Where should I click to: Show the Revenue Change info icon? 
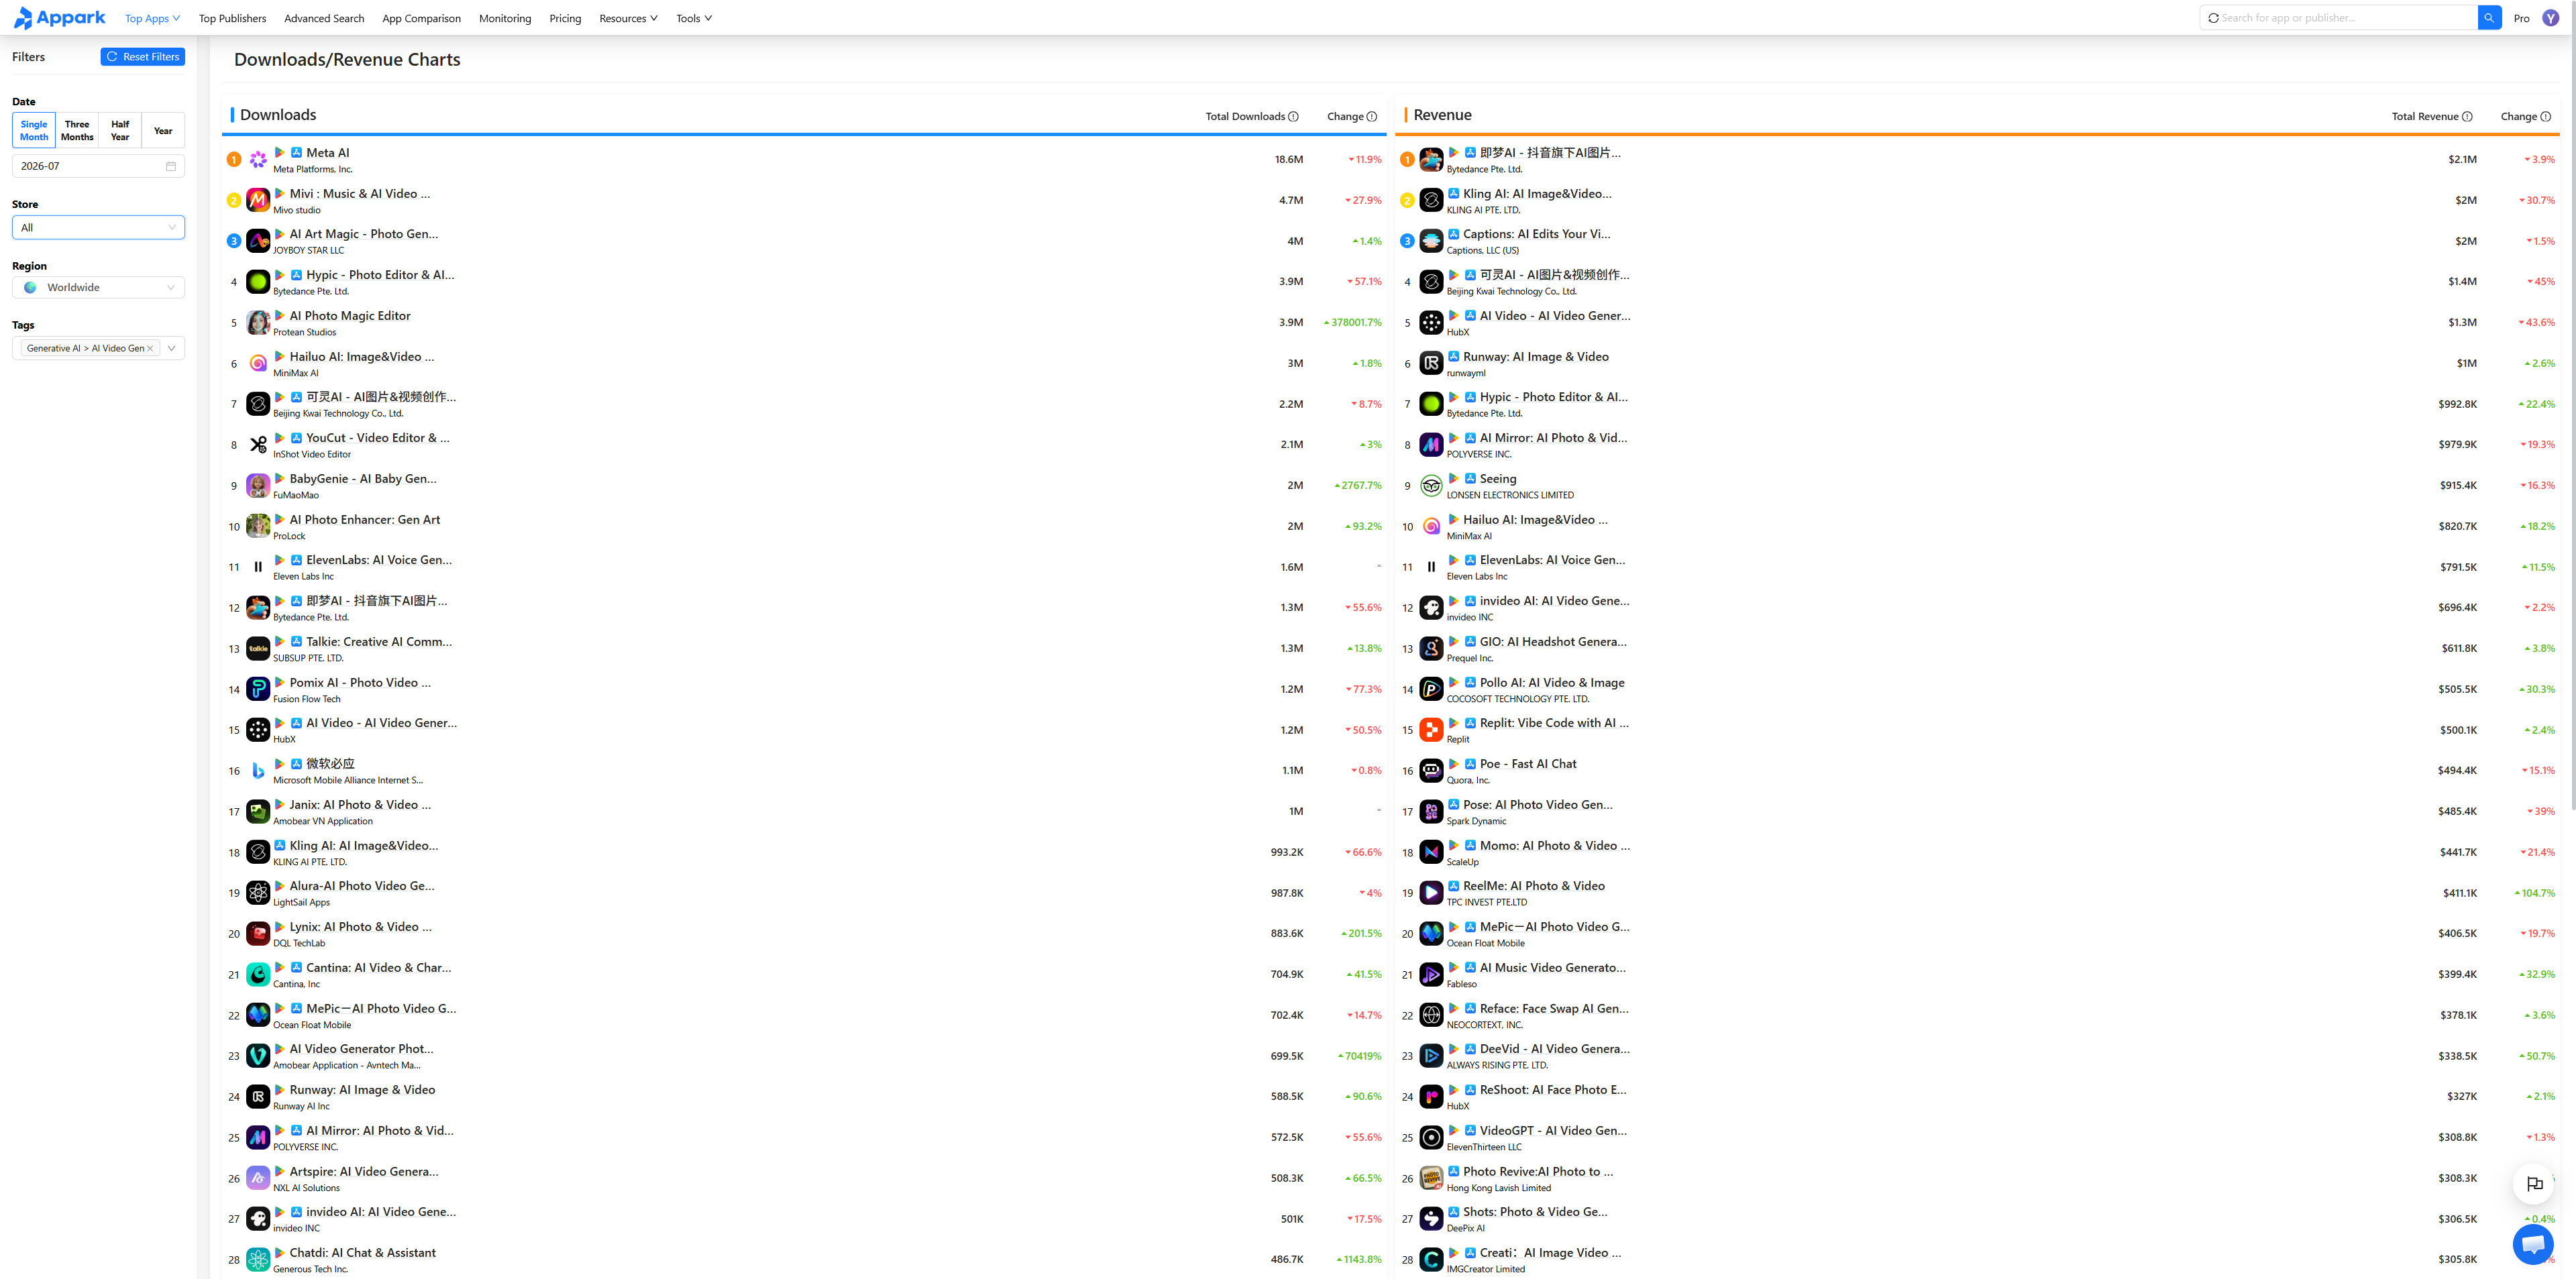pos(2546,117)
